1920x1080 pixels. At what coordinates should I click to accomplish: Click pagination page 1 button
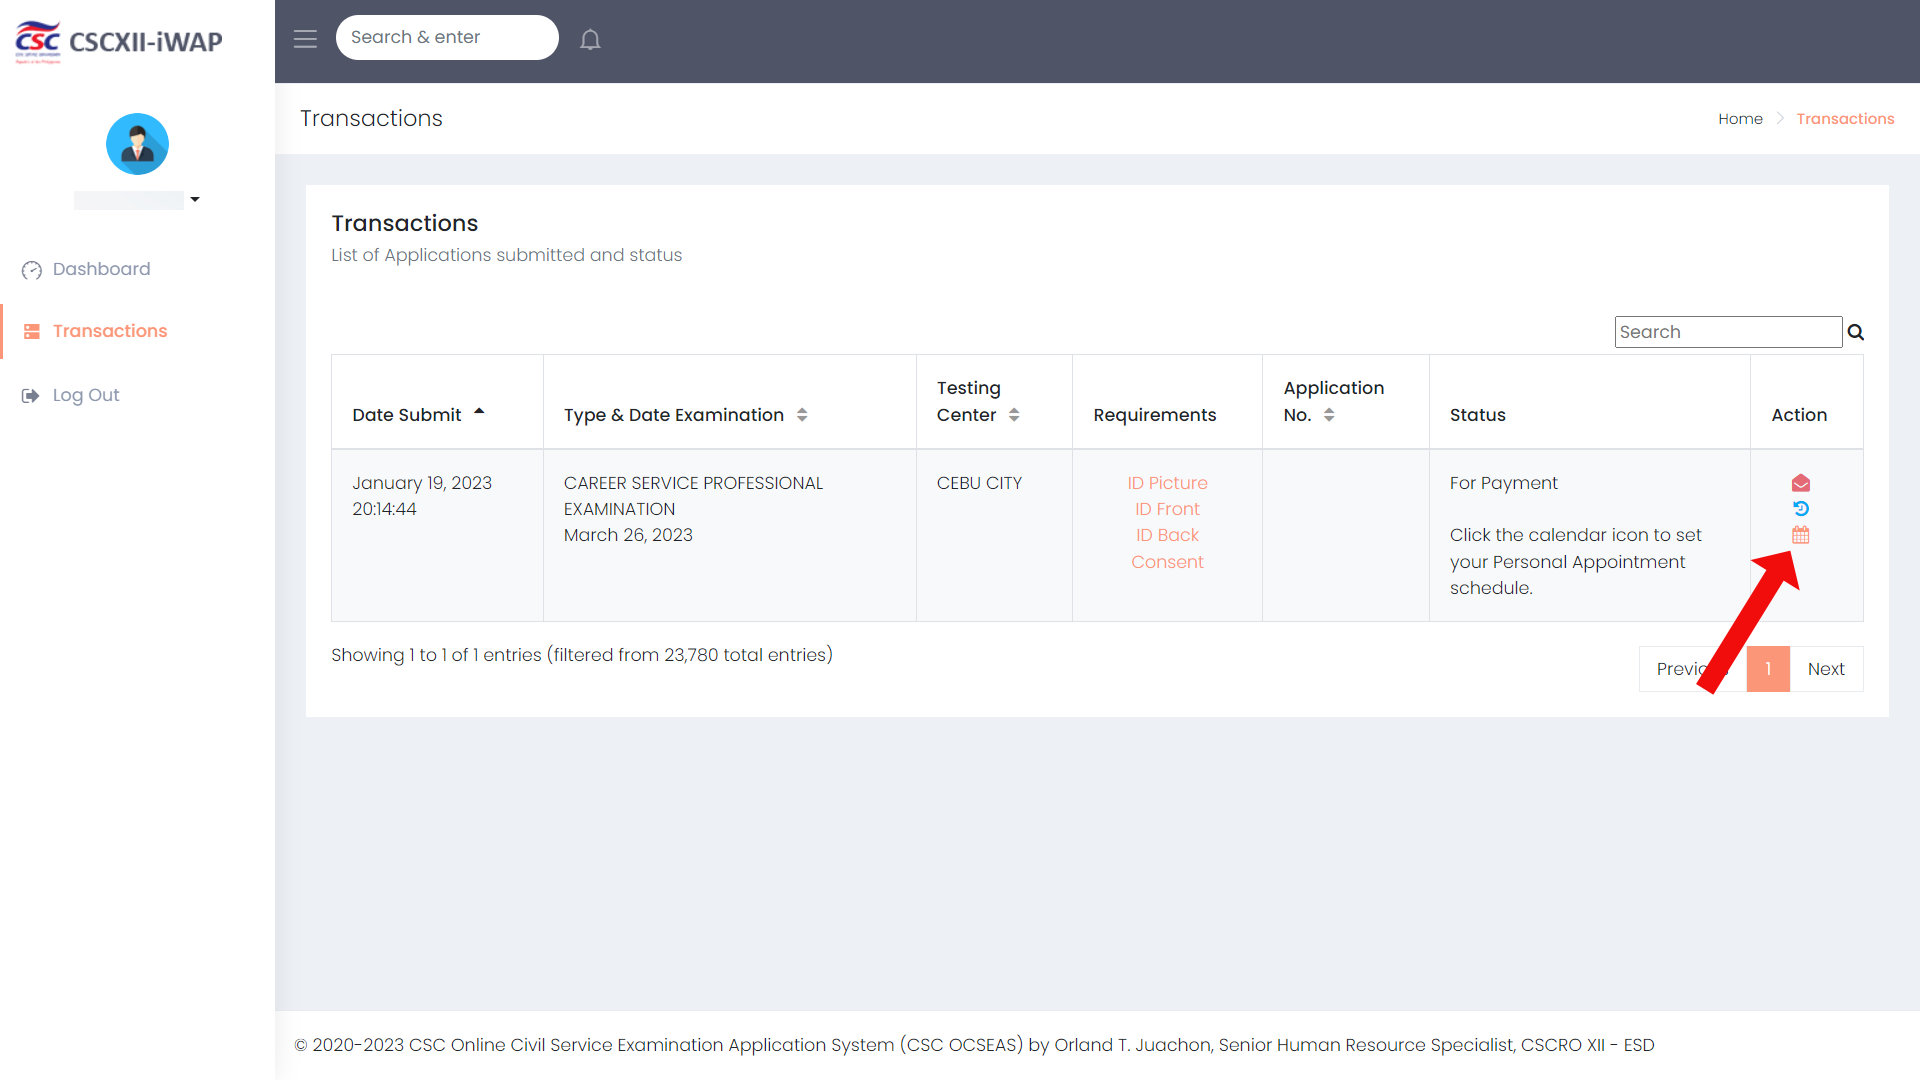coord(1768,669)
